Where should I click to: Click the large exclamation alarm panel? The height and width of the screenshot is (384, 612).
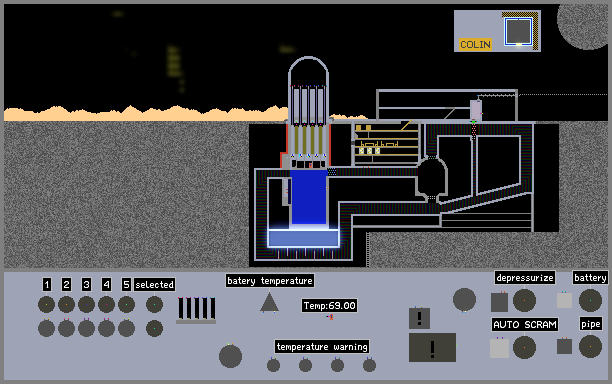tap(432, 347)
